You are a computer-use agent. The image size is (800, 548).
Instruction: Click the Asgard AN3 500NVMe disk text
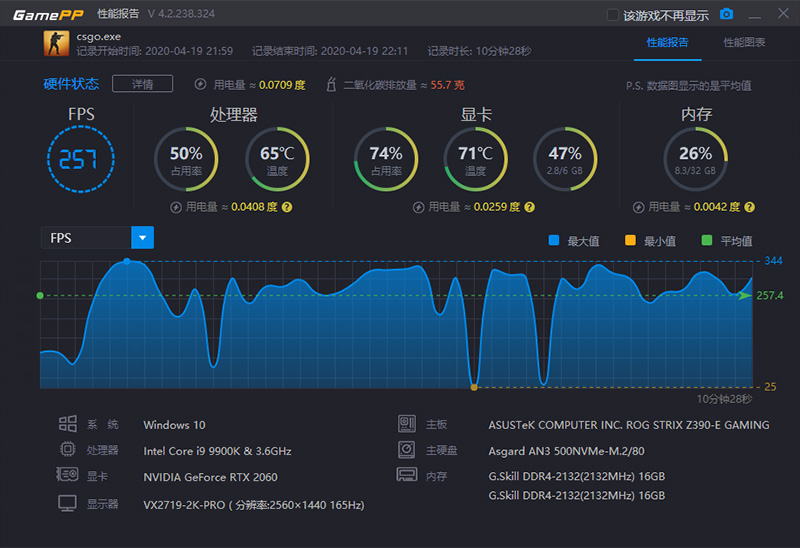point(566,451)
